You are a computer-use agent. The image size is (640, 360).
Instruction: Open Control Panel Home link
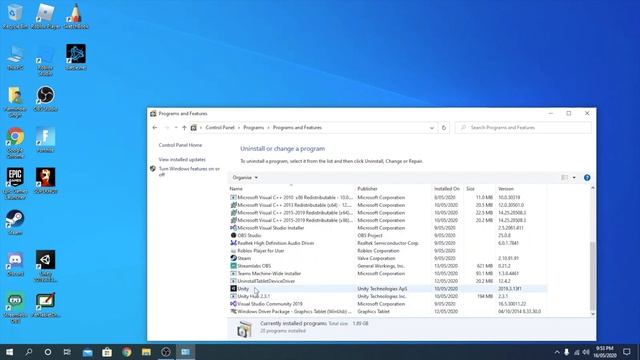coord(180,145)
